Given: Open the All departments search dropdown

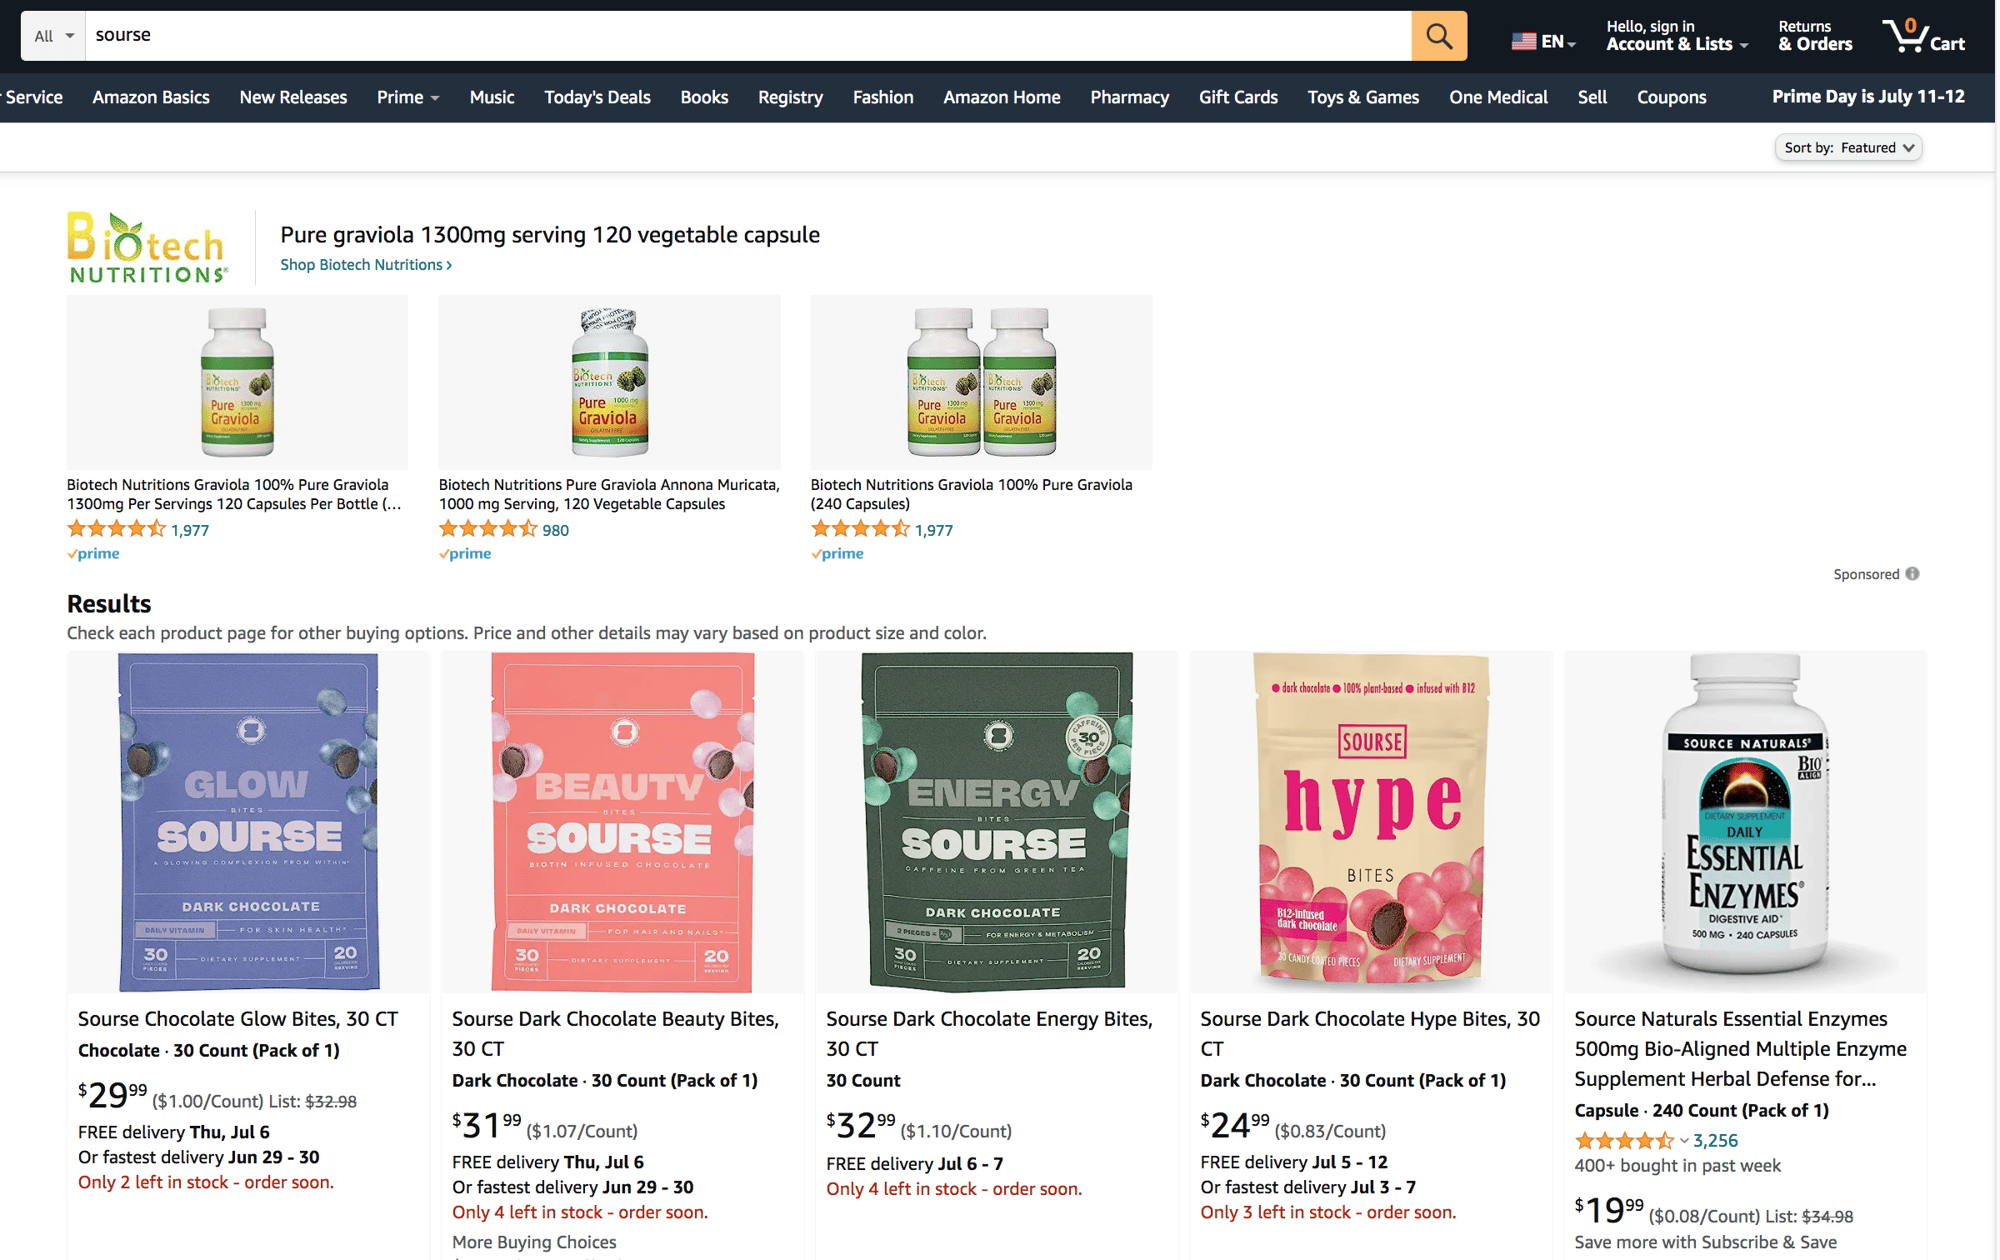Looking at the screenshot, I should [x=54, y=36].
